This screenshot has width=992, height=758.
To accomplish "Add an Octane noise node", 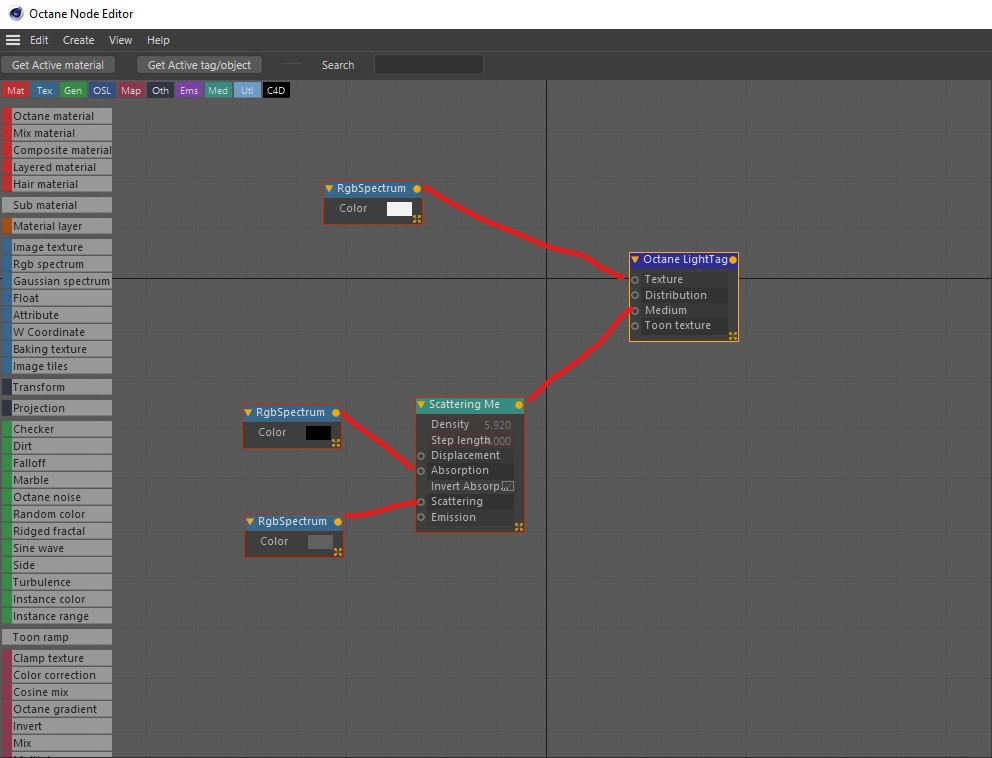I will (57, 497).
